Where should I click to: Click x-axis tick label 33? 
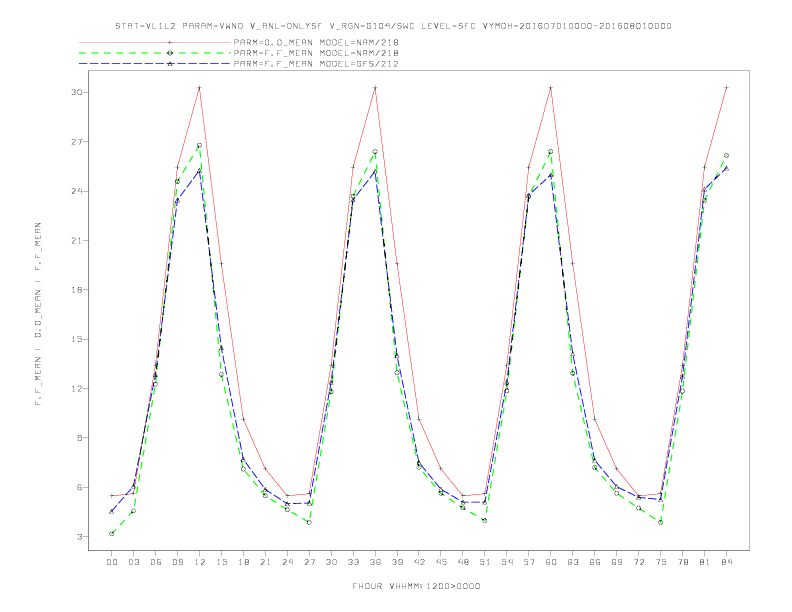[353, 562]
